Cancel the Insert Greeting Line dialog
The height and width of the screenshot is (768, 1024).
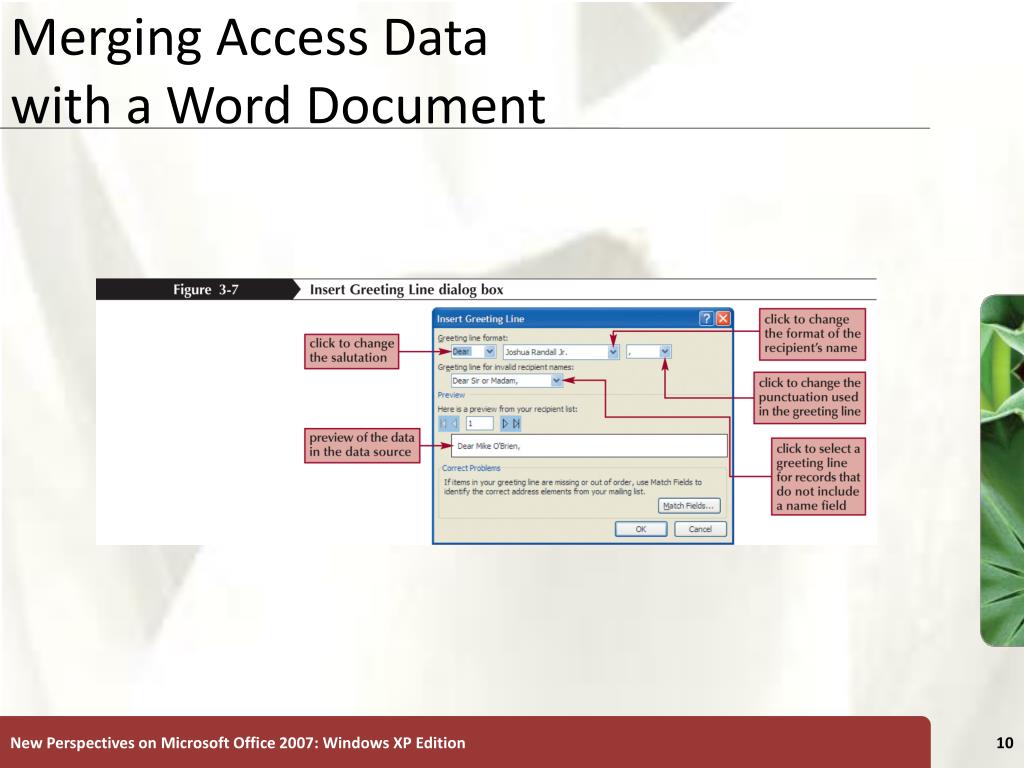tap(700, 529)
